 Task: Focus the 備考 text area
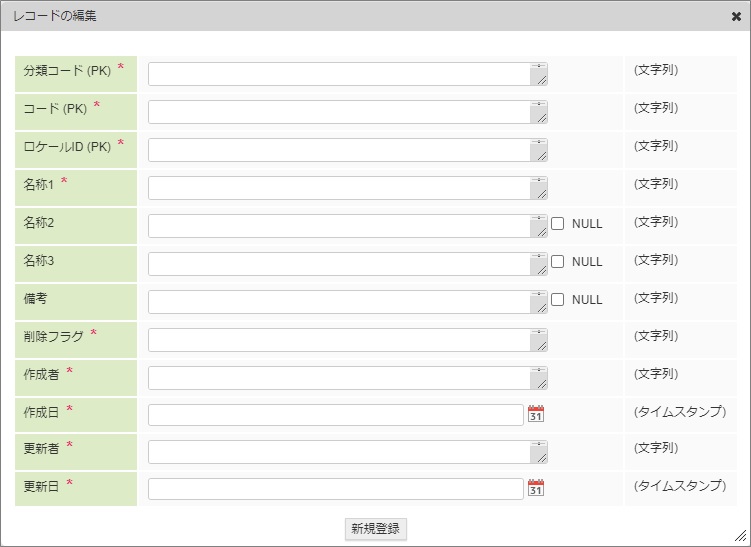(338, 302)
